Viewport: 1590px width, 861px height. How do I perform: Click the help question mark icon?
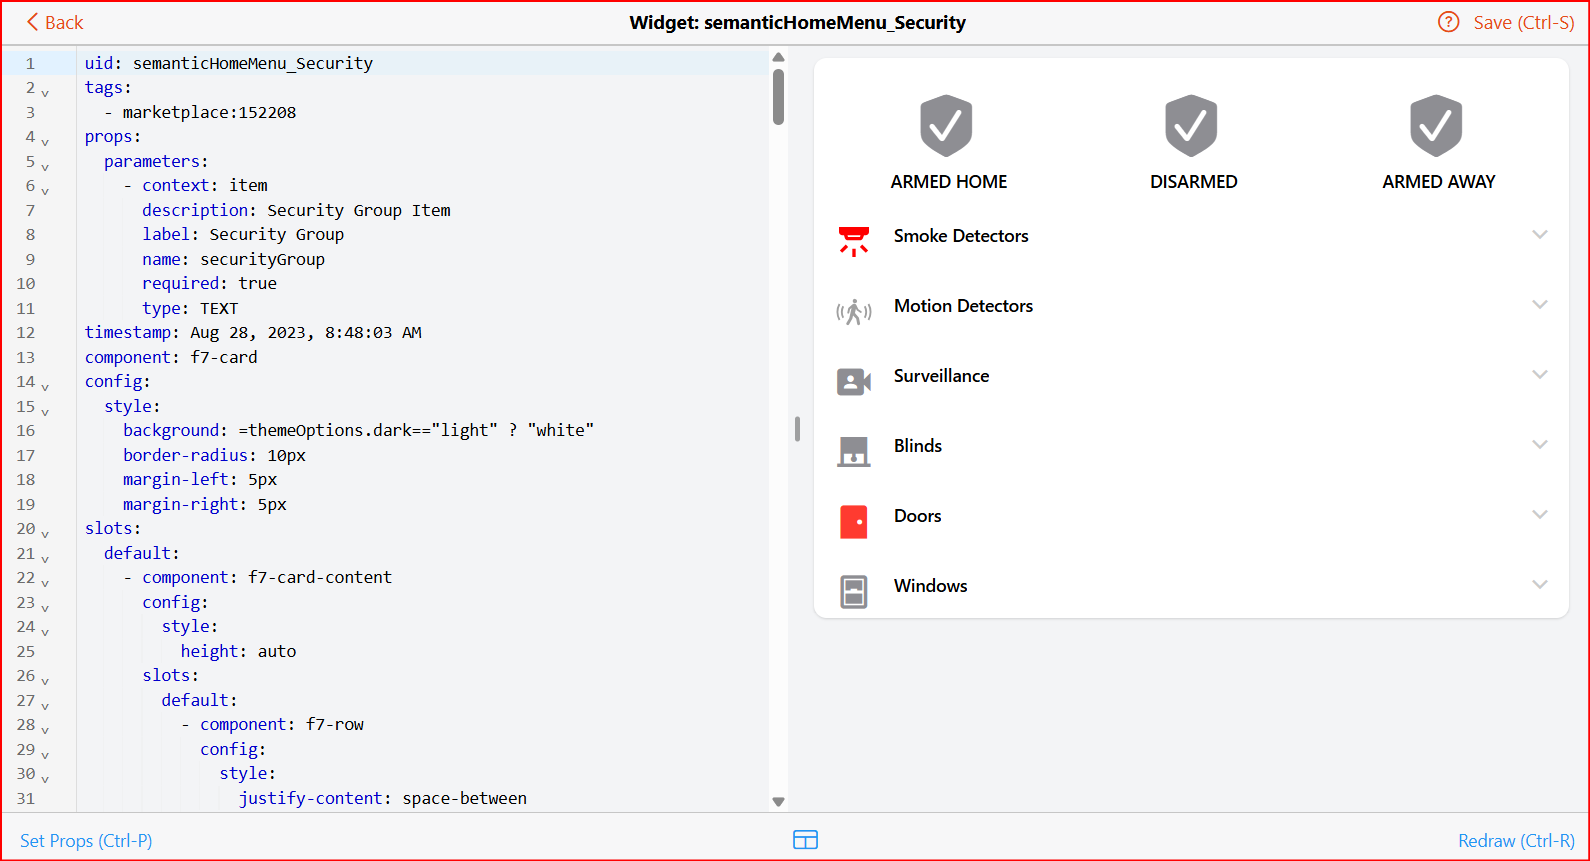[x=1448, y=22]
